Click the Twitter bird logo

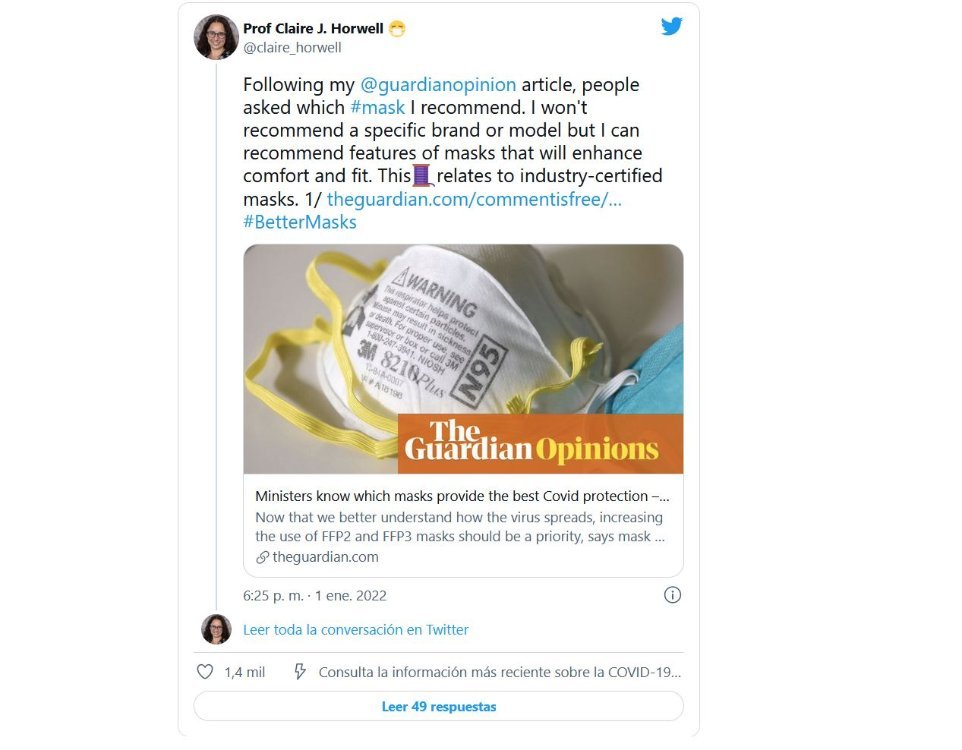pos(672,26)
